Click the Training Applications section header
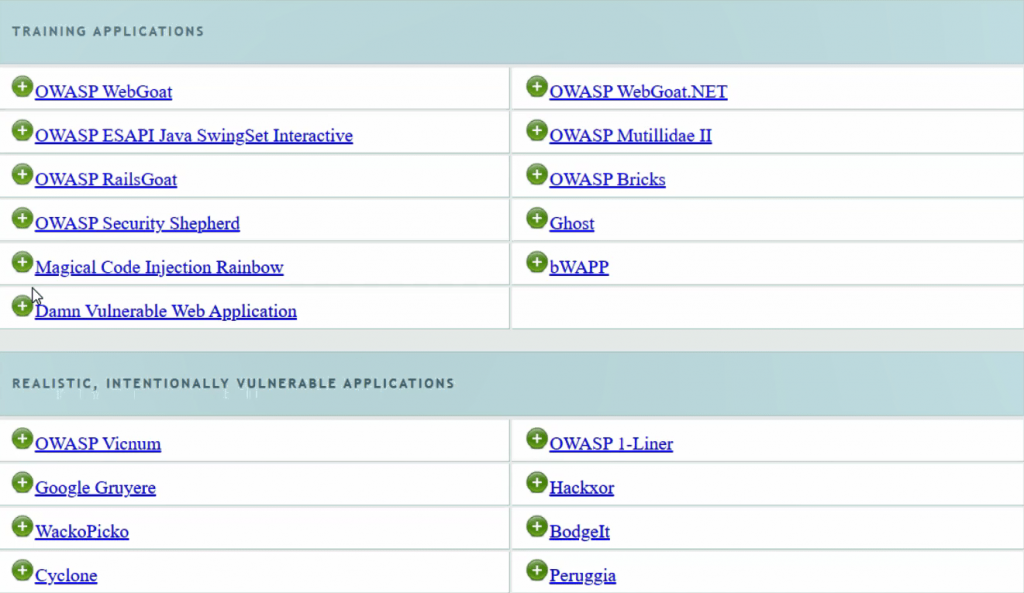The width and height of the screenshot is (1024, 593). coord(107,31)
